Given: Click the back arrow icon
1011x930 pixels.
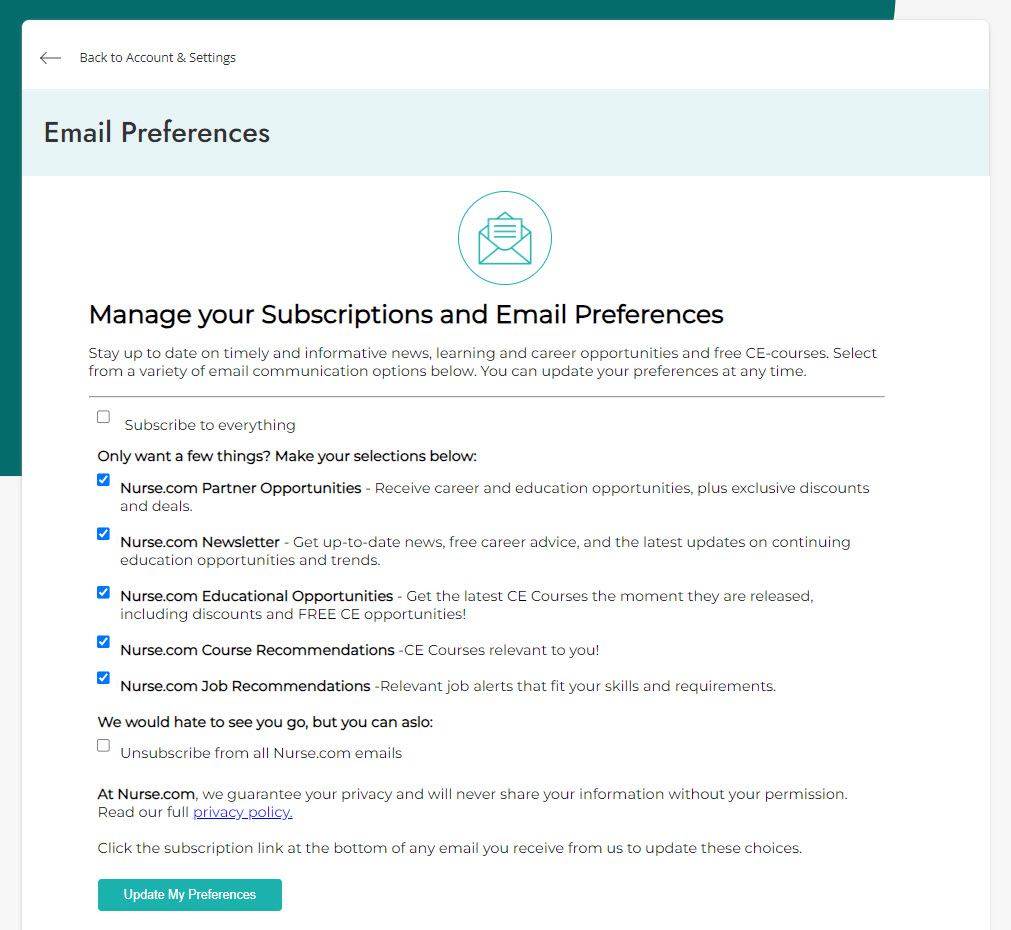Looking at the screenshot, I should 50,58.
